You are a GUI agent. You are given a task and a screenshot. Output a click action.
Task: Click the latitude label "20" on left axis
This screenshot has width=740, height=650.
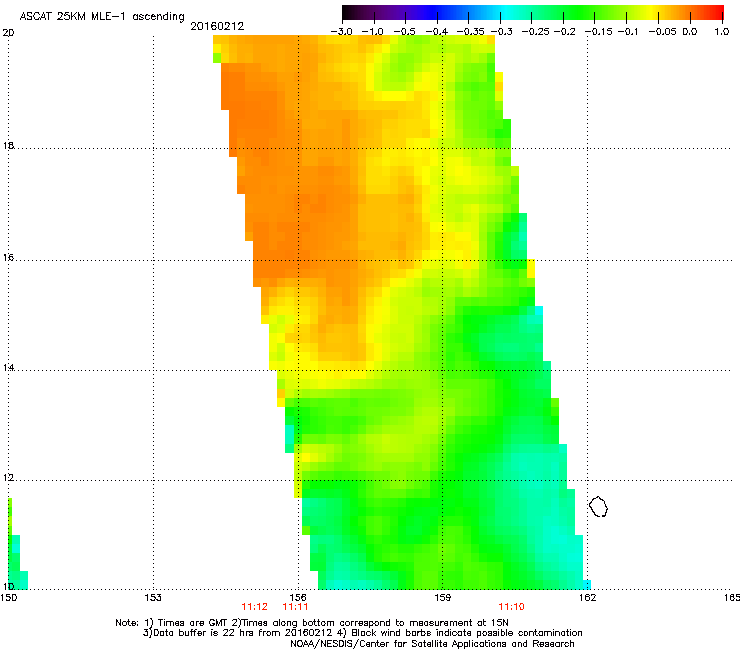[8, 33]
